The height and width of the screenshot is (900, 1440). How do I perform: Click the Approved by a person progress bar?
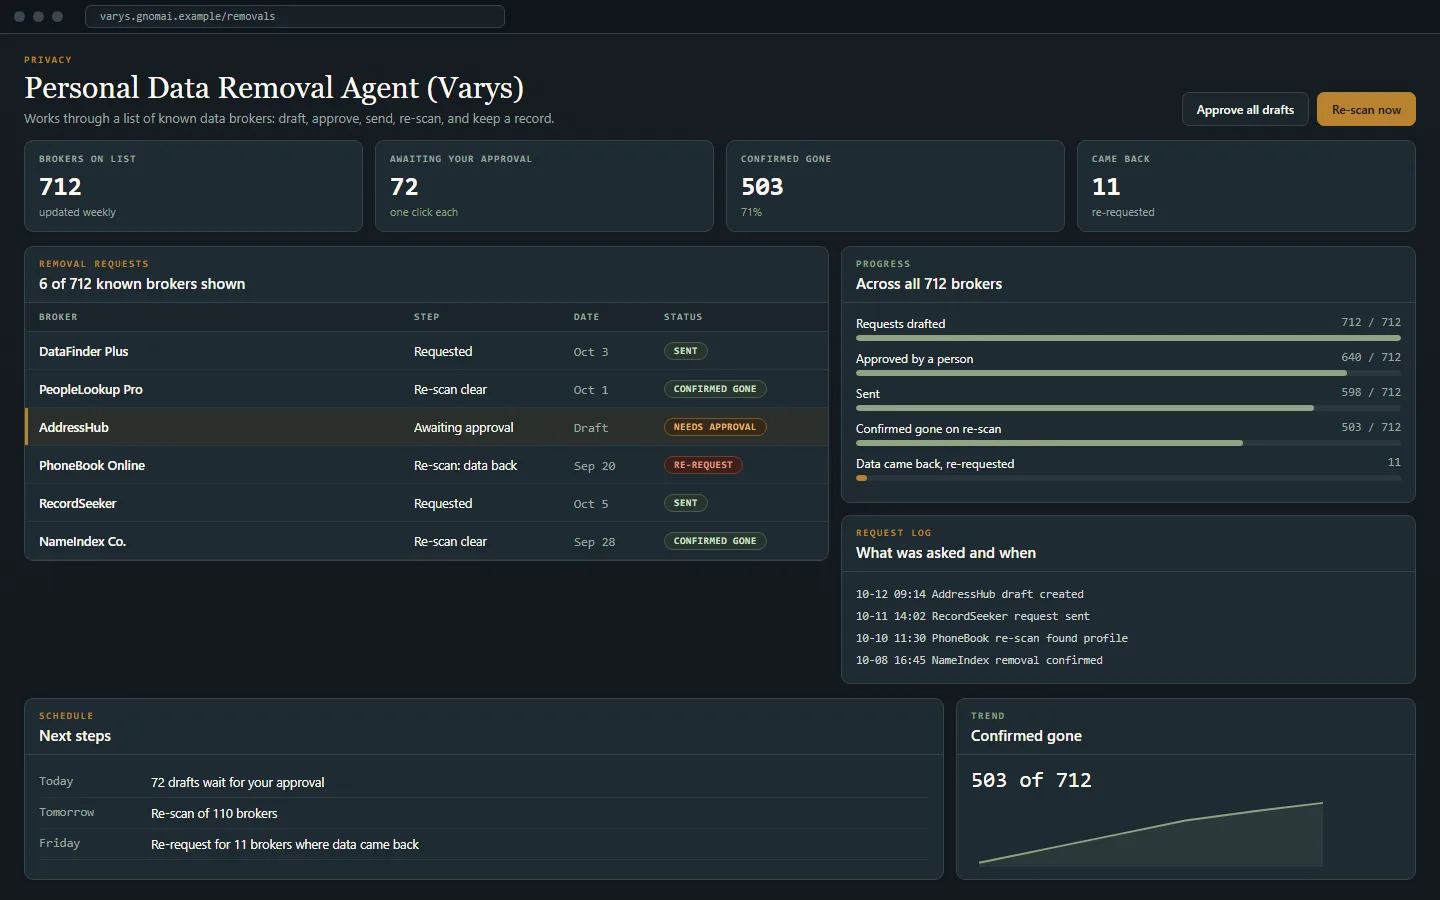pos(1128,373)
